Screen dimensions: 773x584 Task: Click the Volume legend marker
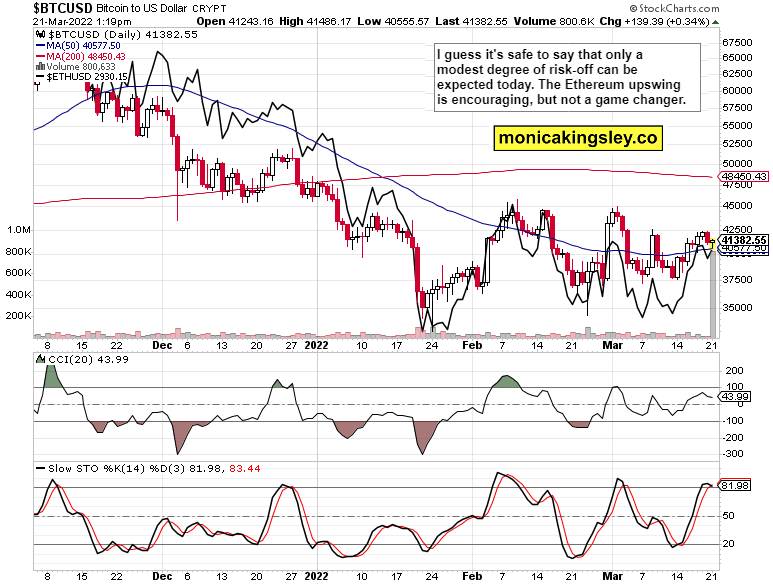tap(39, 66)
